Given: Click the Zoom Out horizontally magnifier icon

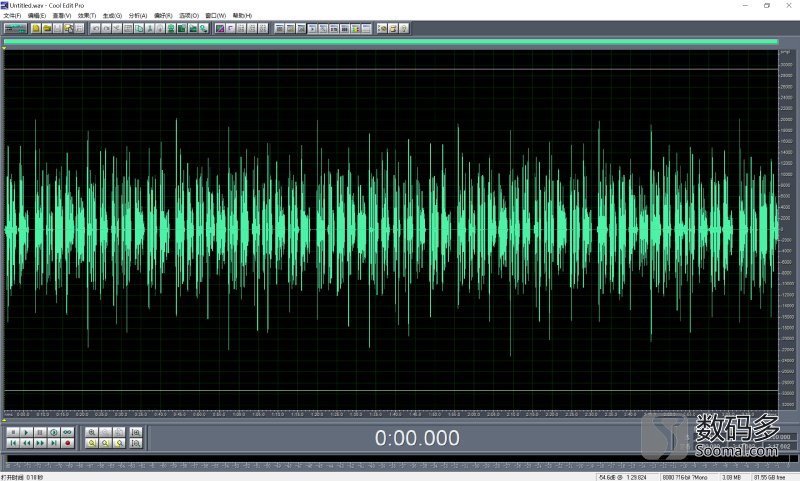Looking at the screenshot, I should 105,432.
